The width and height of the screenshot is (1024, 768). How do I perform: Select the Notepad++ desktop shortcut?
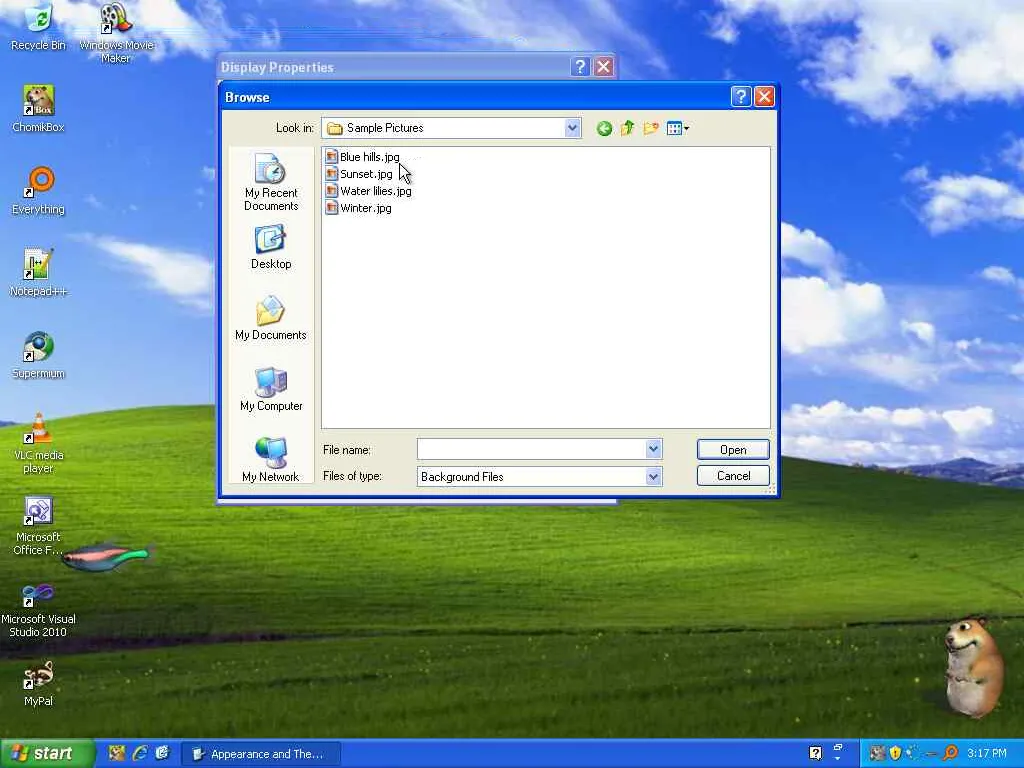(39, 273)
